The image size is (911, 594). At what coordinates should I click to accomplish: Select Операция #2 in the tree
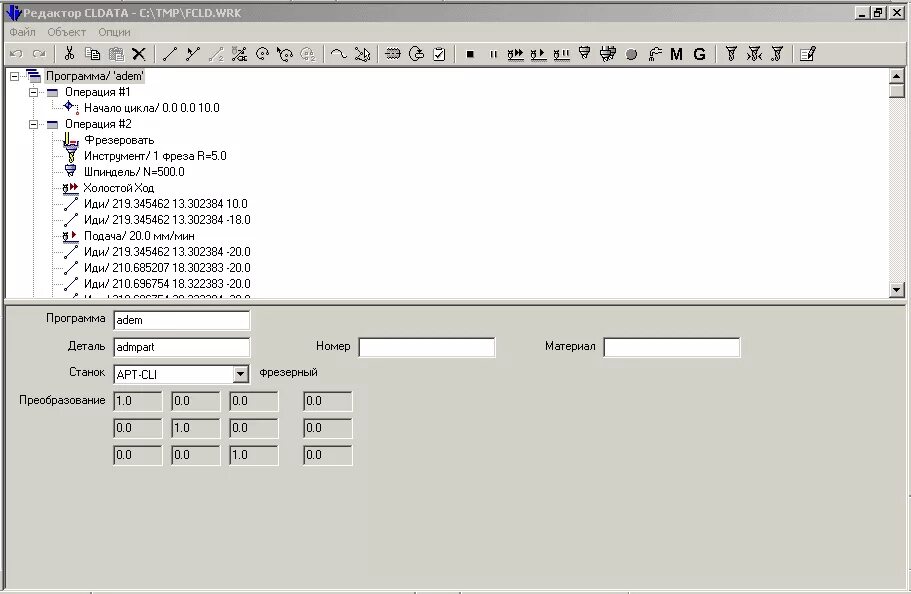click(x=98, y=124)
